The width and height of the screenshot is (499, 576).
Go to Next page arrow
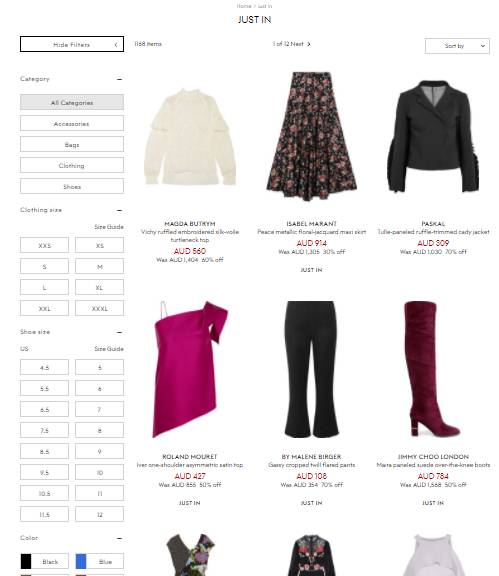coord(308,44)
